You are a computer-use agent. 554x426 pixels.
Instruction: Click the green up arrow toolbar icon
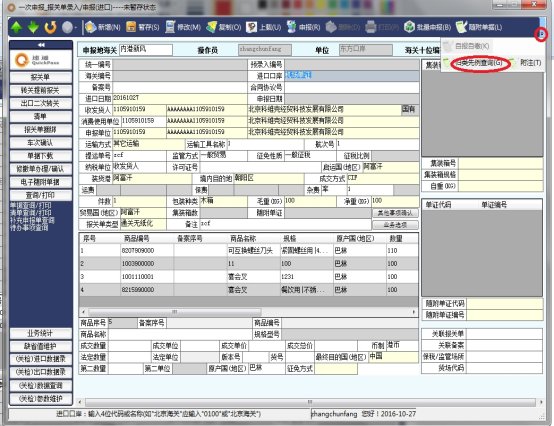(17, 27)
